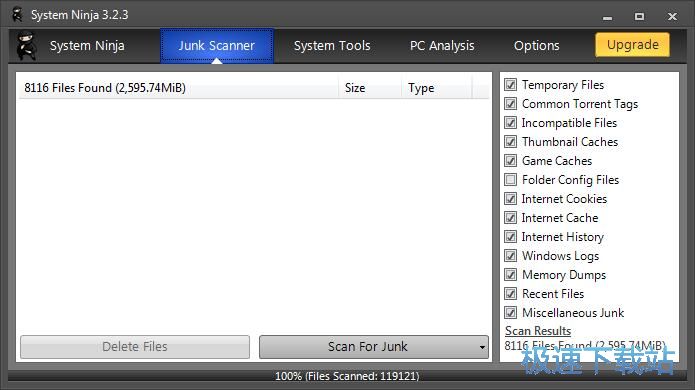Sort results by the Type column header

tap(437, 88)
